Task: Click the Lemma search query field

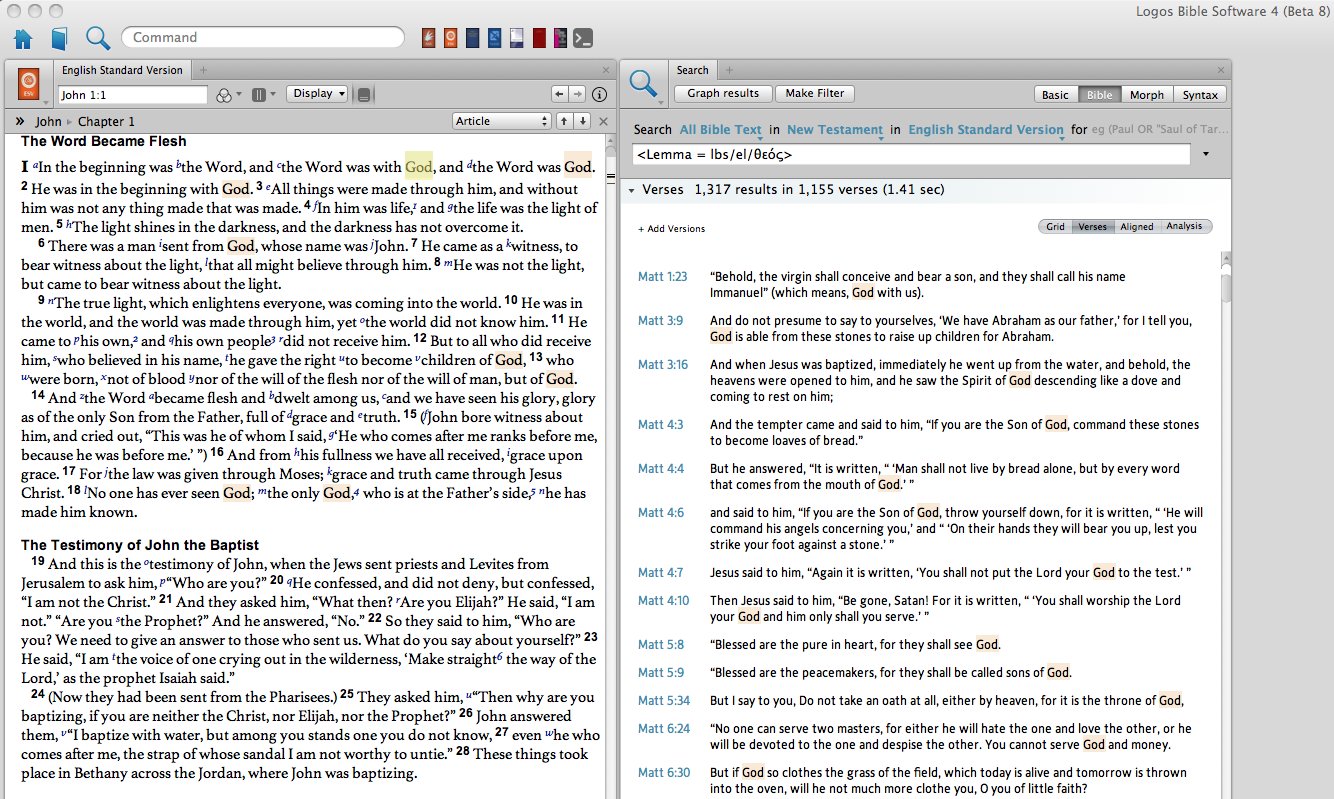Action: click(x=911, y=155)
